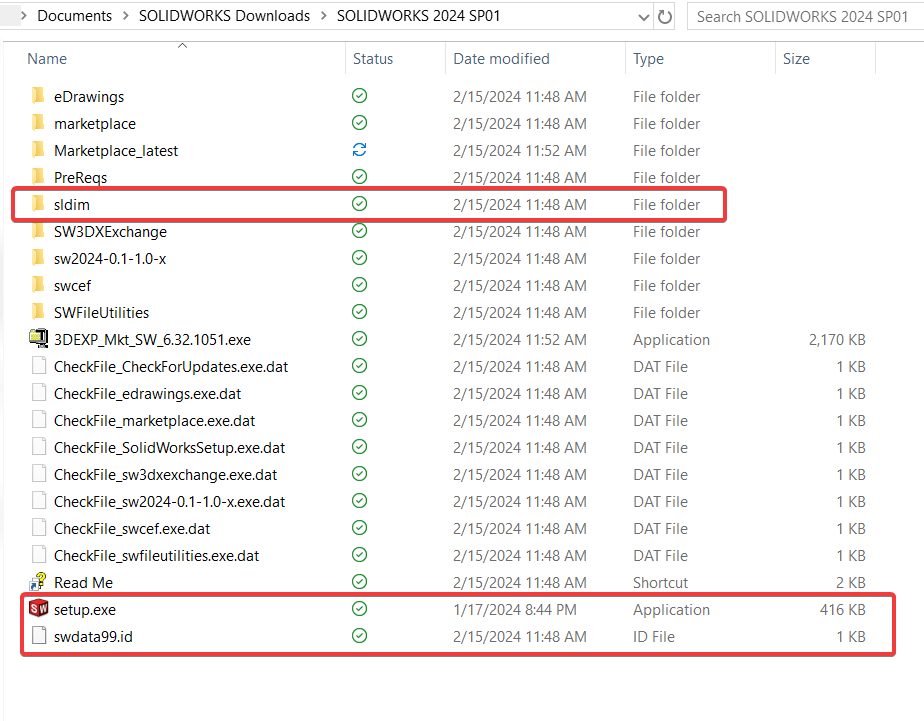Click the Status column header

pos(373,59)
